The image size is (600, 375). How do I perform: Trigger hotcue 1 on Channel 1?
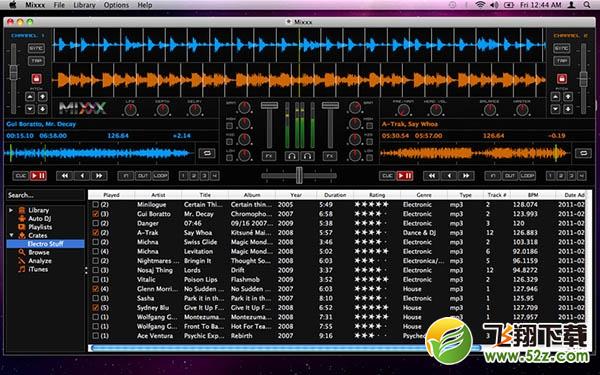pos(183,176)
